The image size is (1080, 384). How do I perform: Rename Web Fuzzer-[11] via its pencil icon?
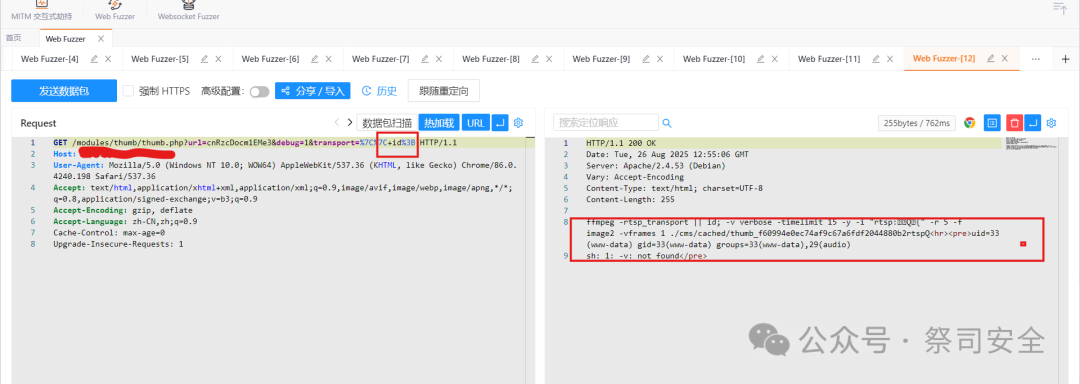pyautogui.click(x=875, y=59)
